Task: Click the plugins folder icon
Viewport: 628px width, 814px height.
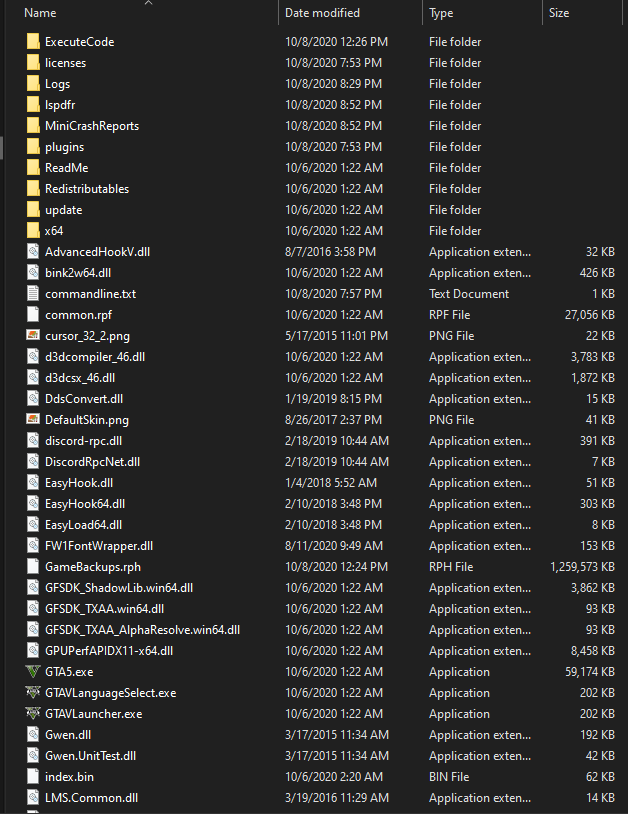Action: coord(33,147)
